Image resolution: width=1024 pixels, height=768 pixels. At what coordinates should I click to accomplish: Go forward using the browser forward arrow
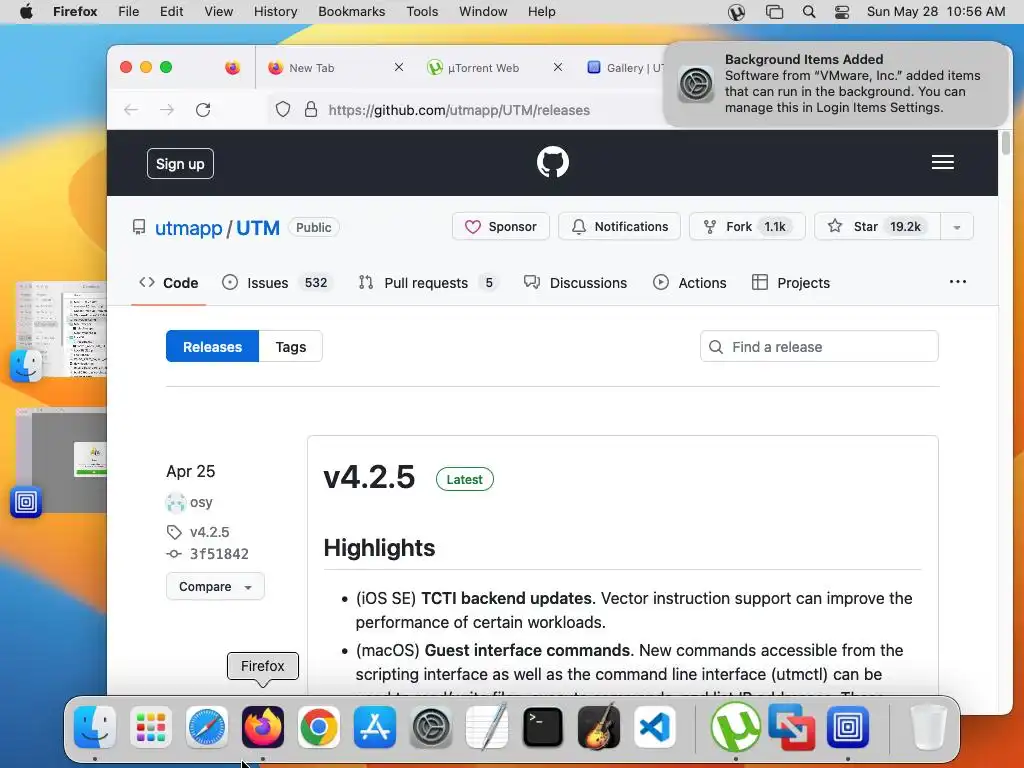(167, 110)
